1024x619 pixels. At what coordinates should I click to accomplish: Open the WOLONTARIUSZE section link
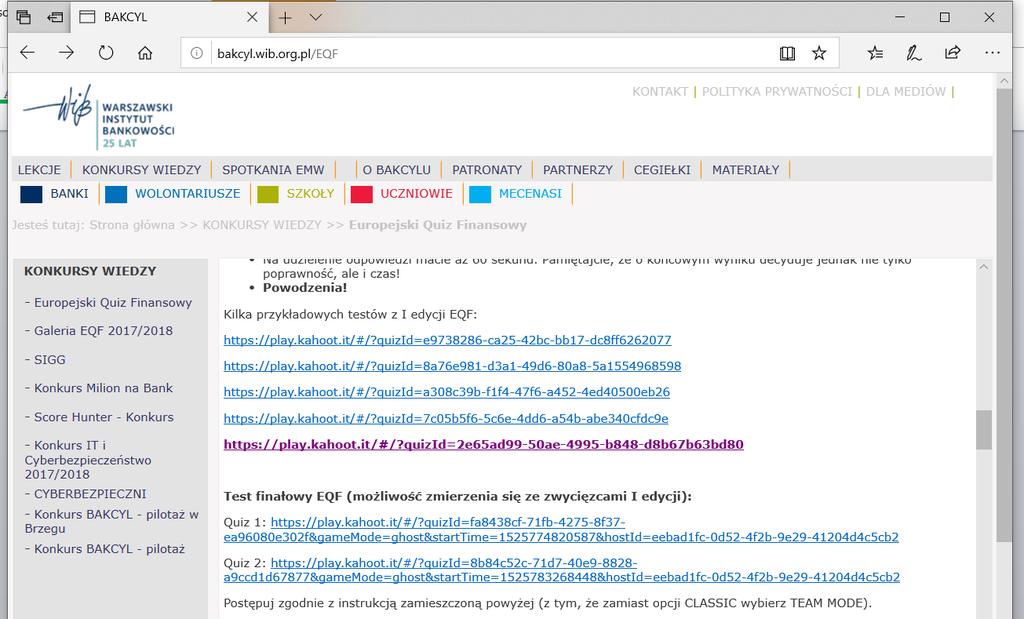tap(187, 193)
